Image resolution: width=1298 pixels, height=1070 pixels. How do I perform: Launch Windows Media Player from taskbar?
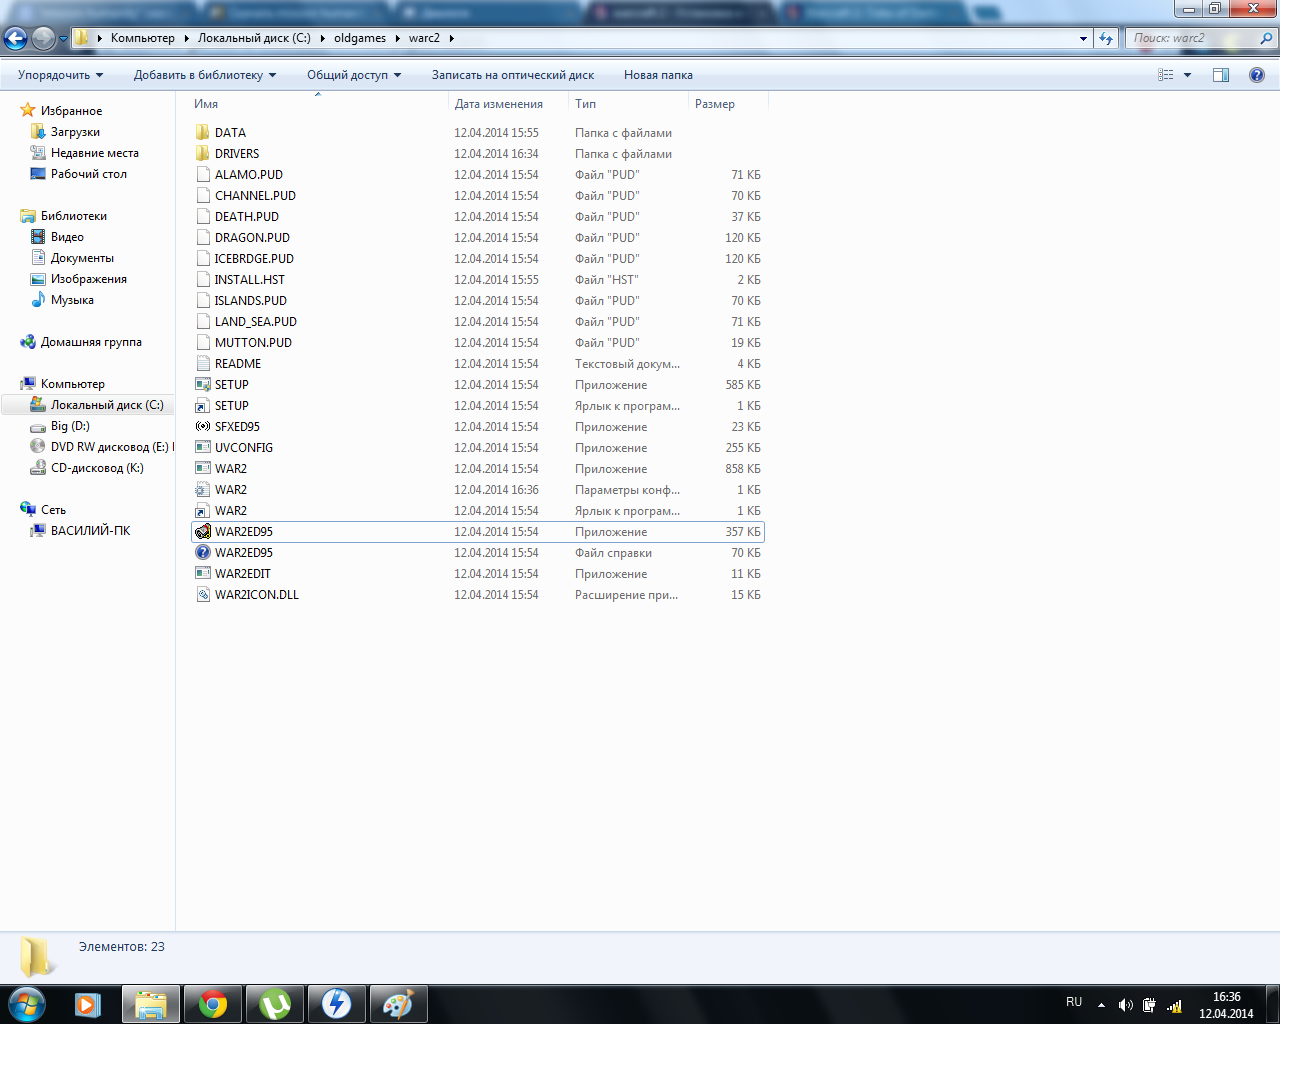88,1004
